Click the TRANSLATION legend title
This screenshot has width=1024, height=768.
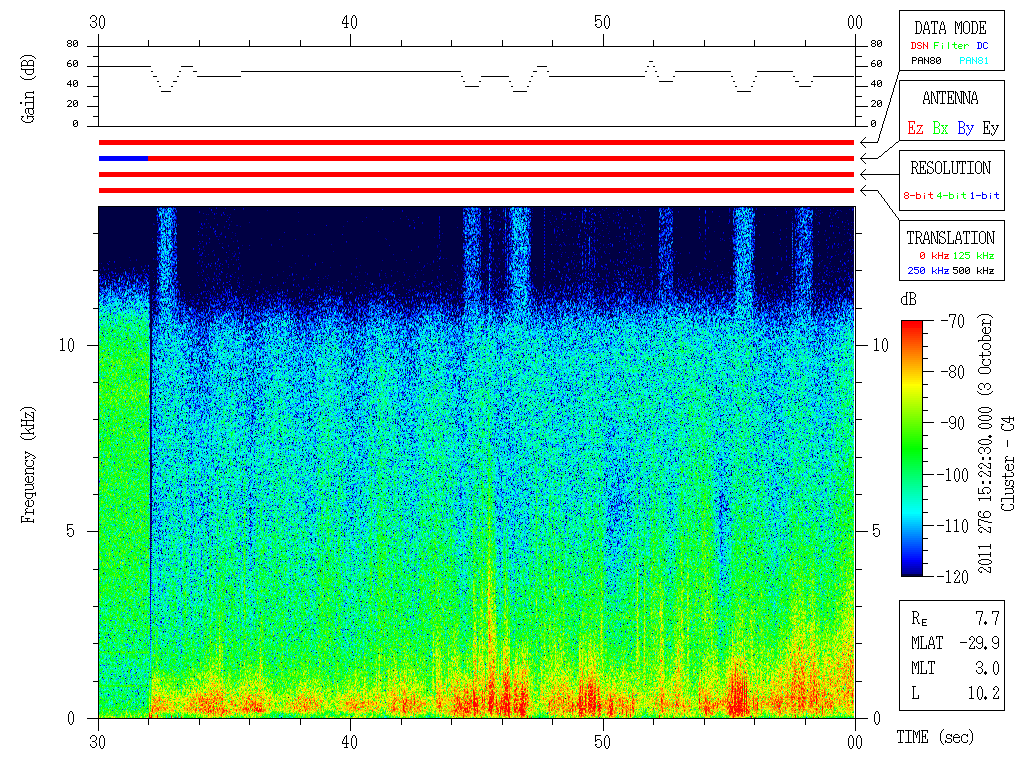coord(951,238)
